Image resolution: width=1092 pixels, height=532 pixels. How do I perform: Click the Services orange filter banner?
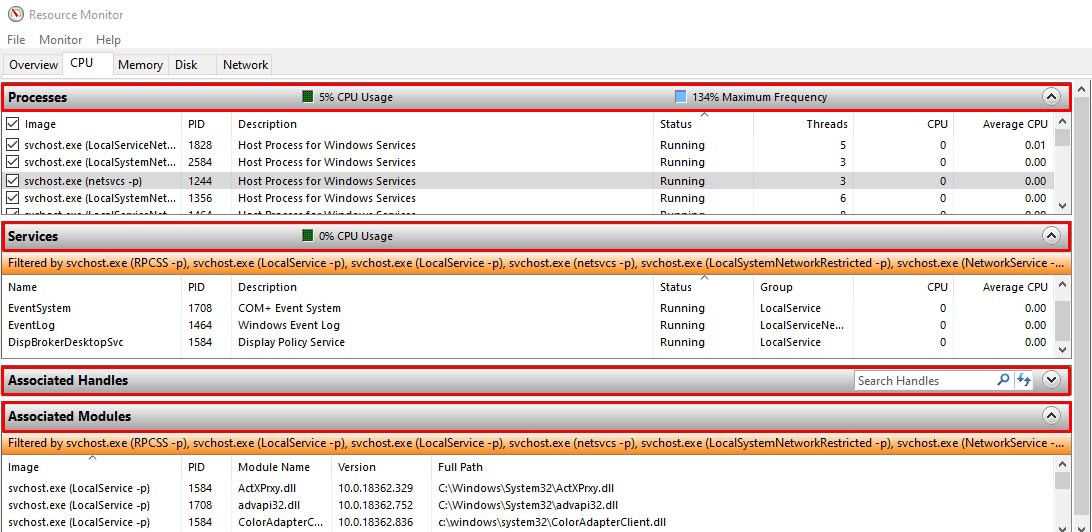click(x=536, y=263)
